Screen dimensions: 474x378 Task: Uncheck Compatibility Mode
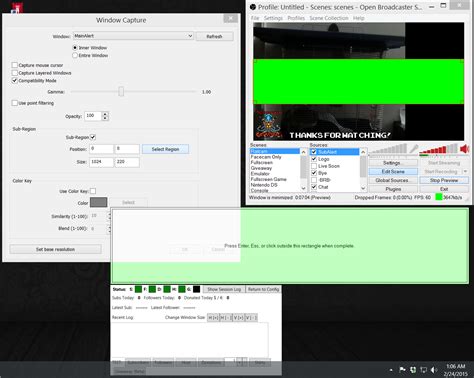pyautogui.click(x=15, y=80)
